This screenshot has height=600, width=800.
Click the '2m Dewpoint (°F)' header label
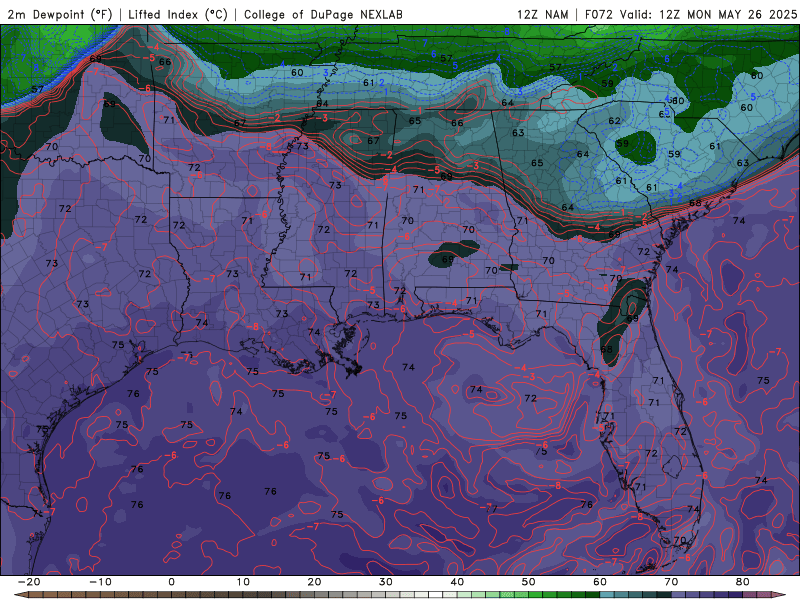[60, 14]
